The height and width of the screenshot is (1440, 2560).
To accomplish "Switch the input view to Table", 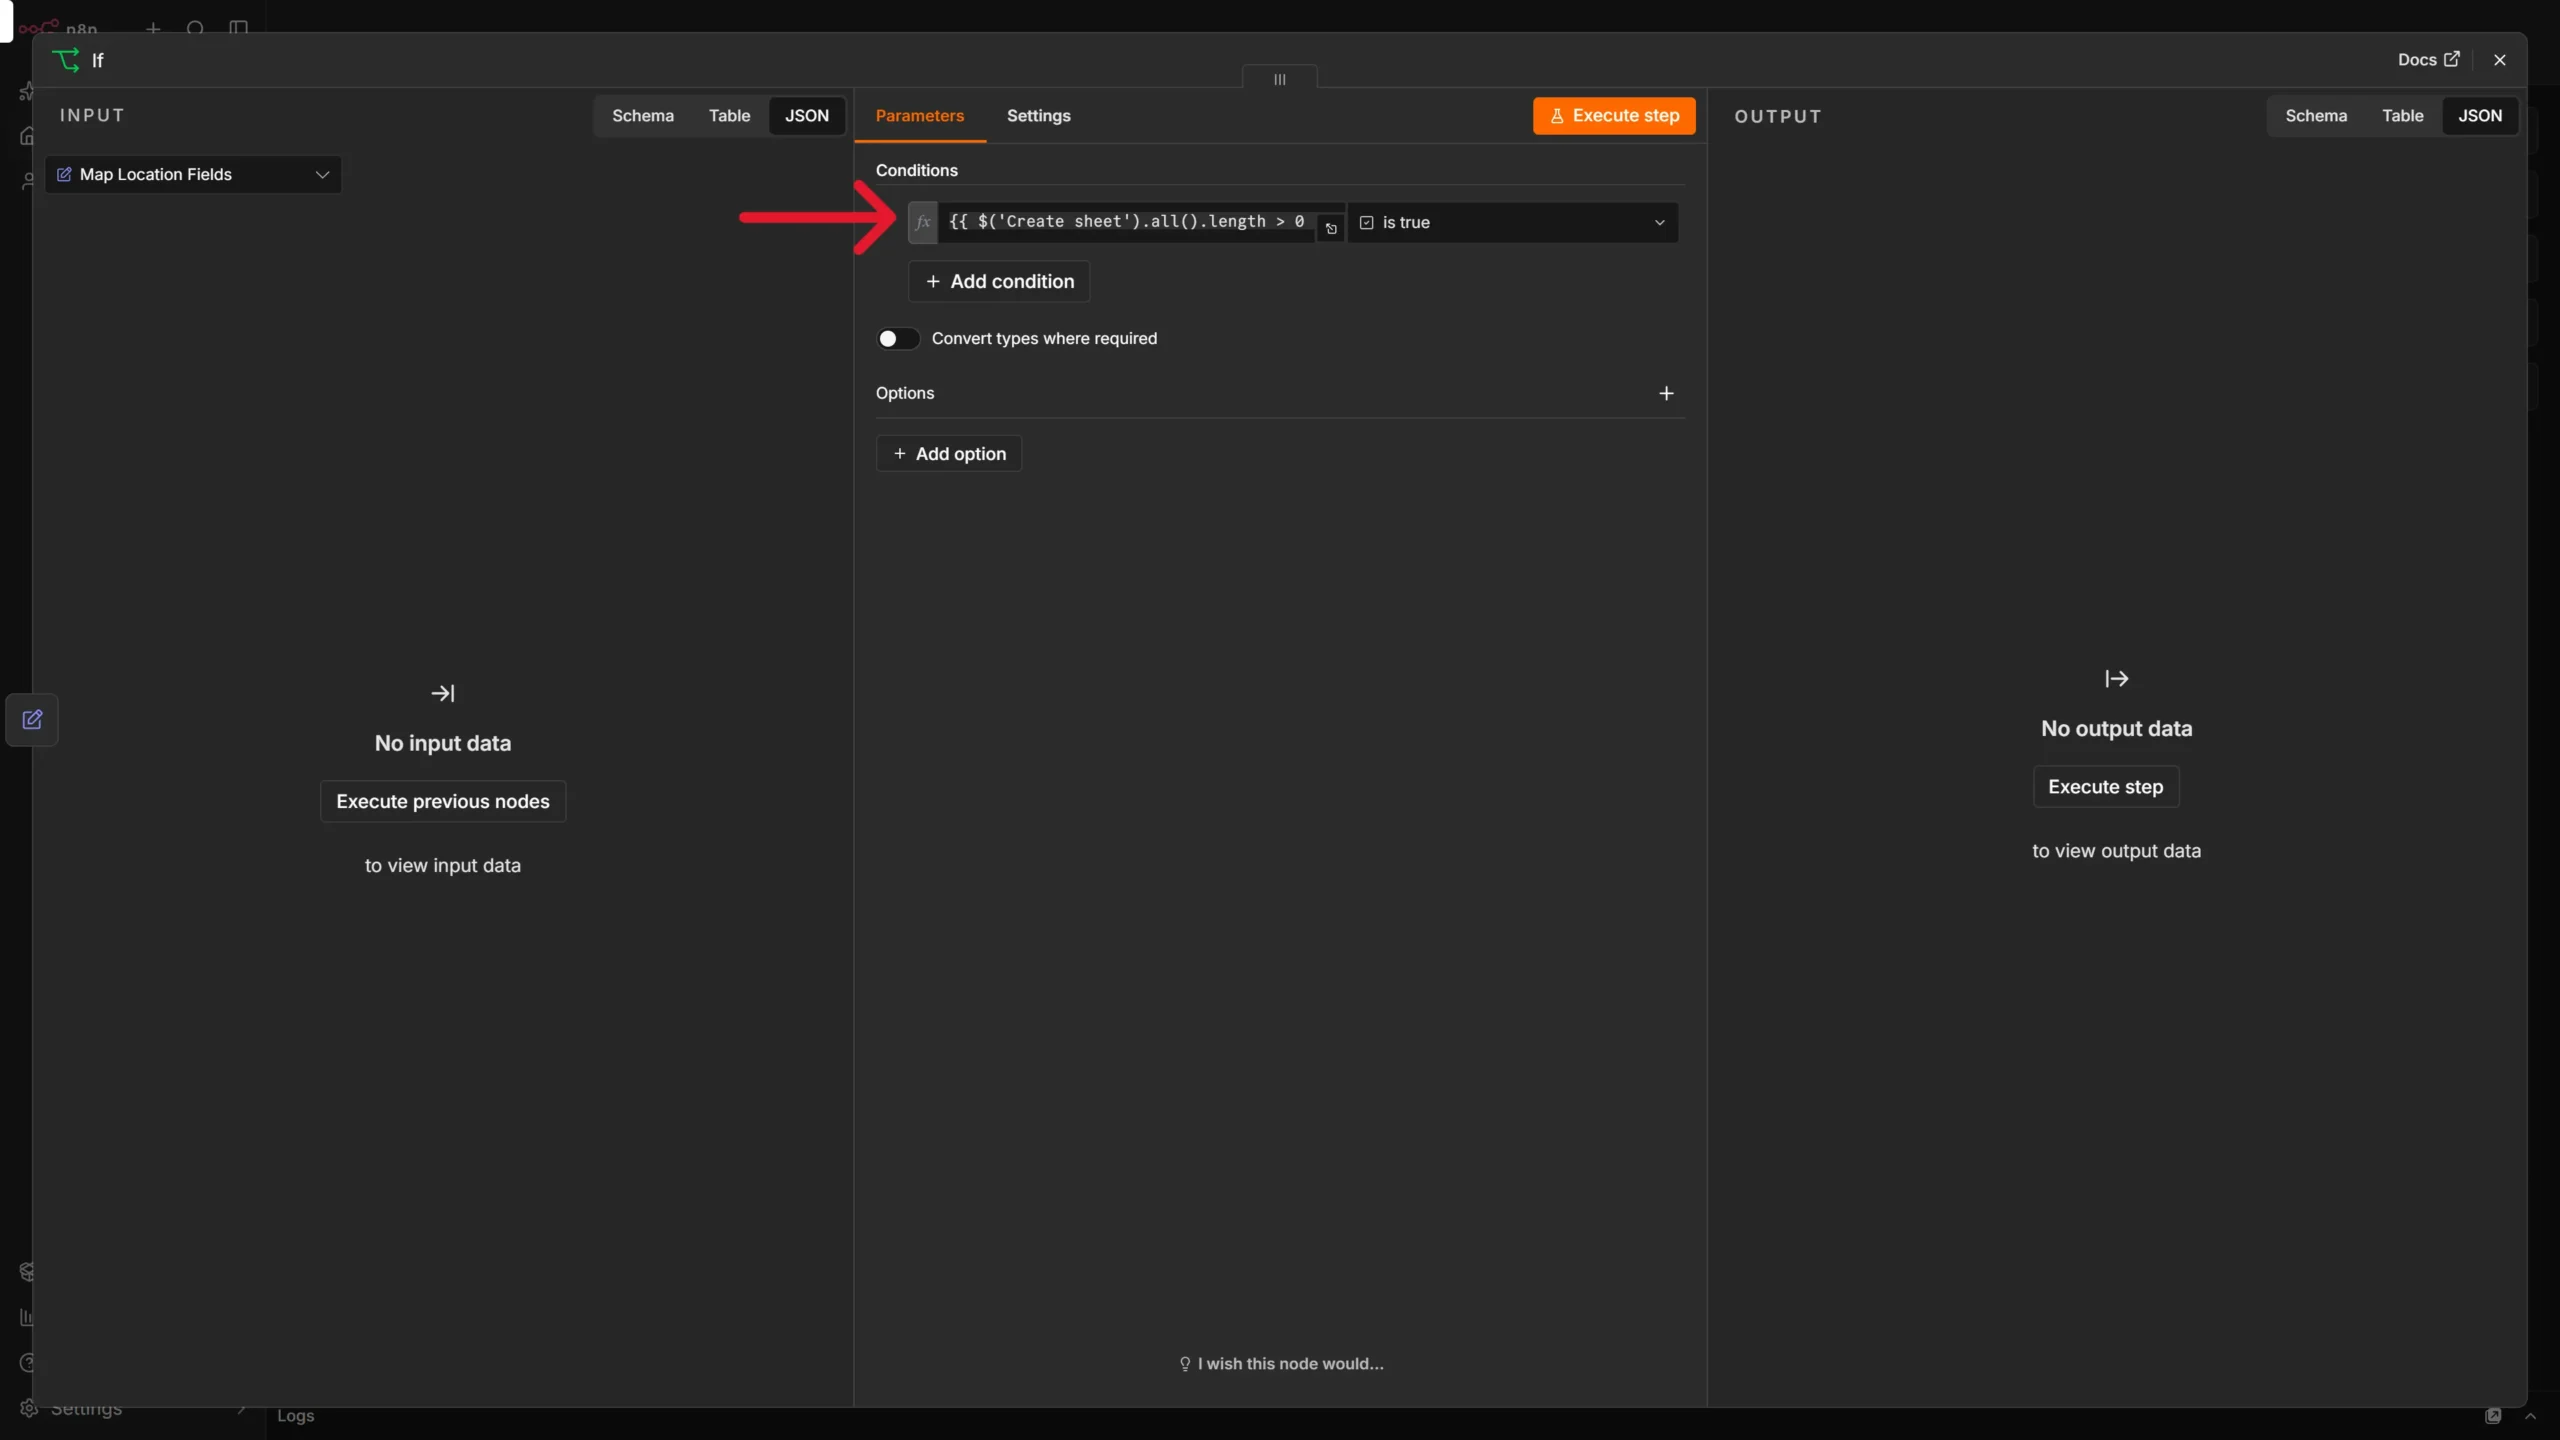I will (729, 116).
